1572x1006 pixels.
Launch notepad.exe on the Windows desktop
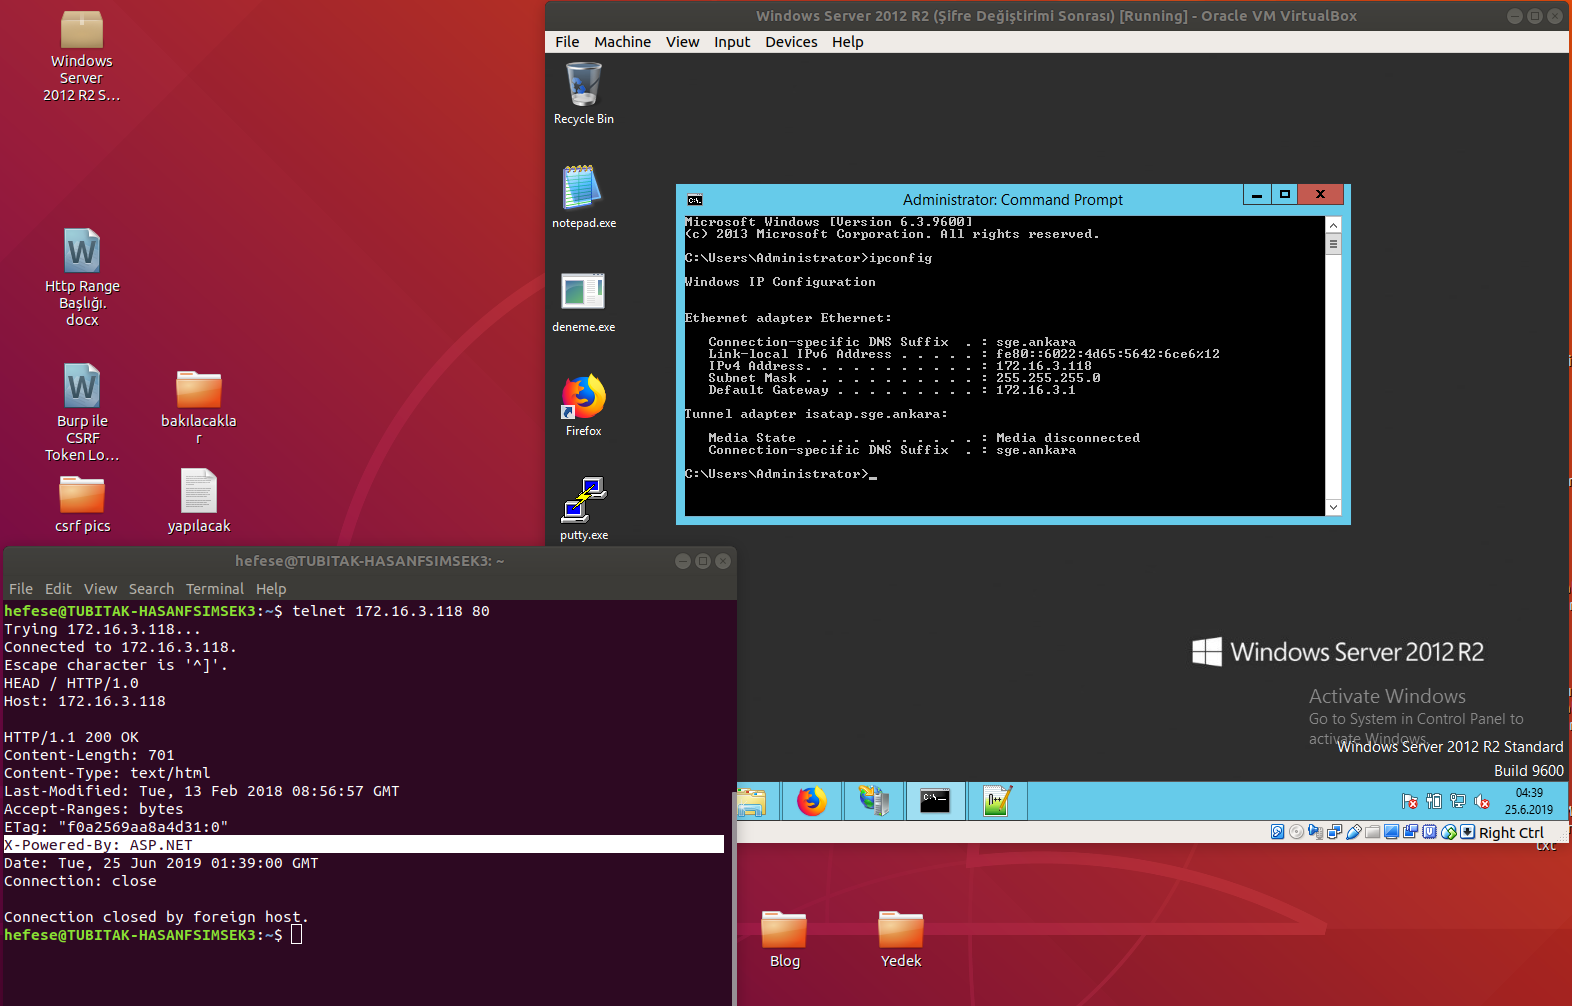point(583,196)
